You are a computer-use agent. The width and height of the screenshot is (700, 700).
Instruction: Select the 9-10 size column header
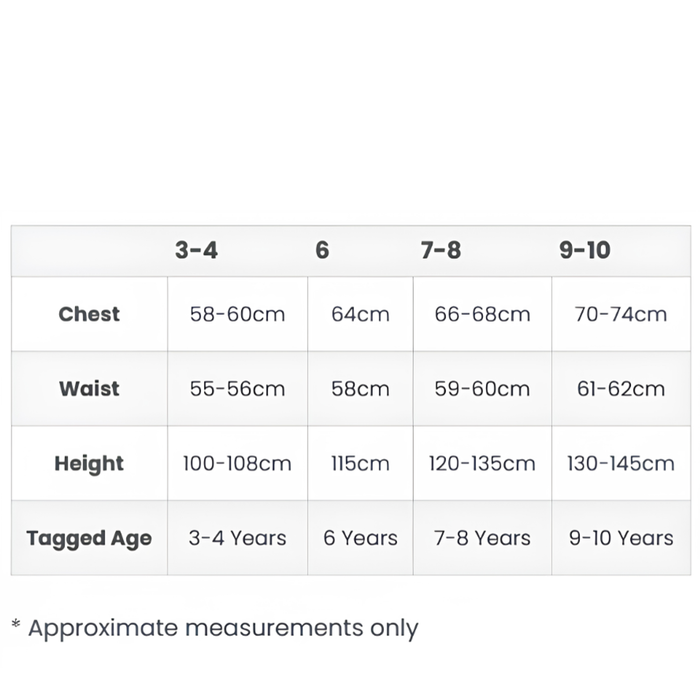pos(585,250)
